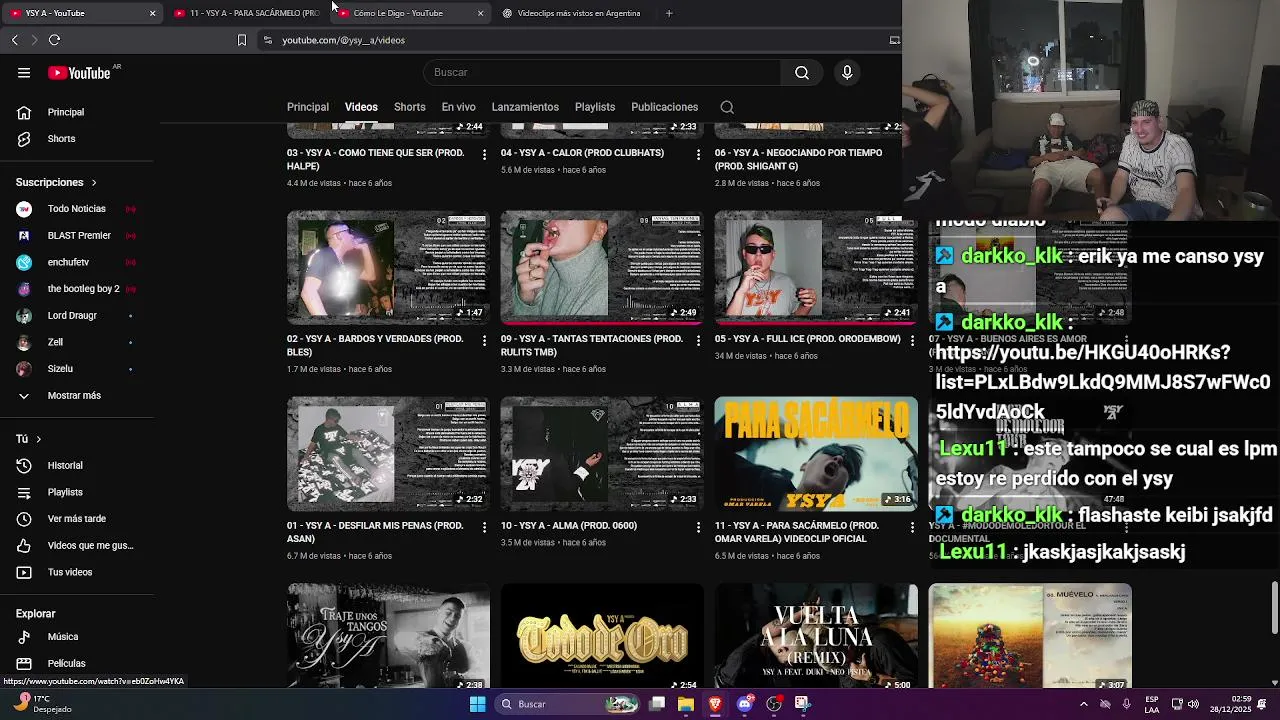Open File Explorer from taskbar
Image resolution: width=1280 pixels, height=720 pixels.
(x=685, y=704)
